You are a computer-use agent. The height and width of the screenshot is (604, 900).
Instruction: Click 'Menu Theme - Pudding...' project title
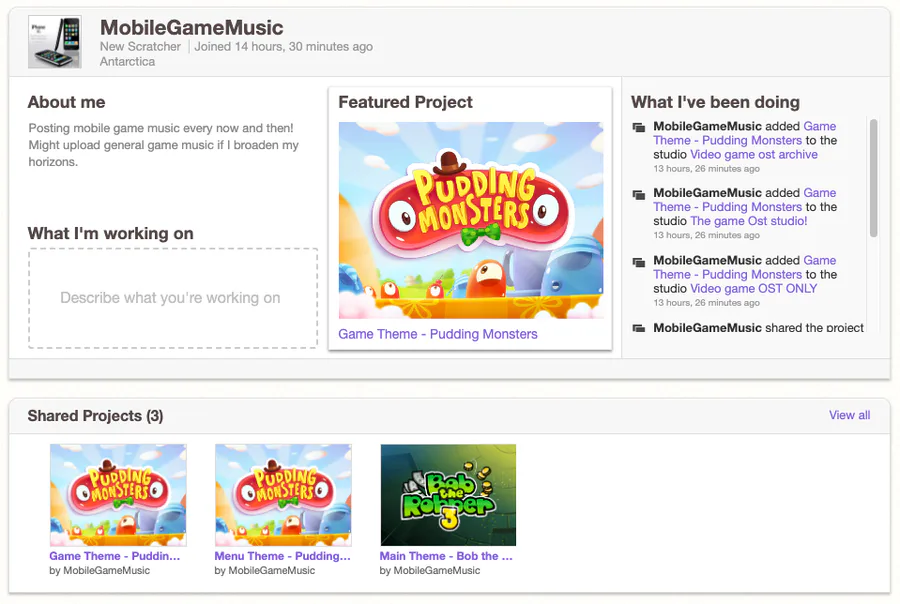[x=282, y=556]
